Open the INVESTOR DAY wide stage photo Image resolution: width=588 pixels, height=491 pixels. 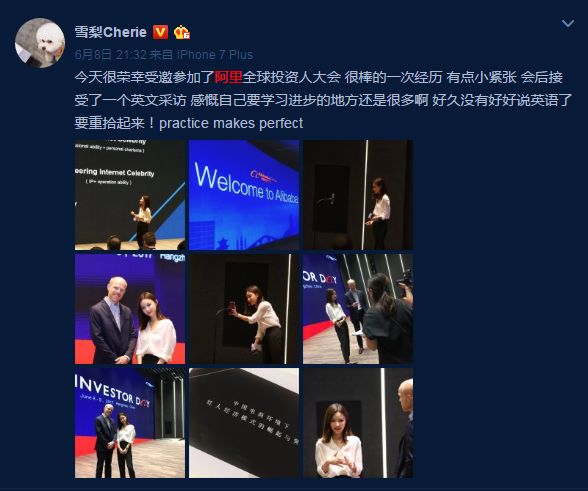[130, 423]
